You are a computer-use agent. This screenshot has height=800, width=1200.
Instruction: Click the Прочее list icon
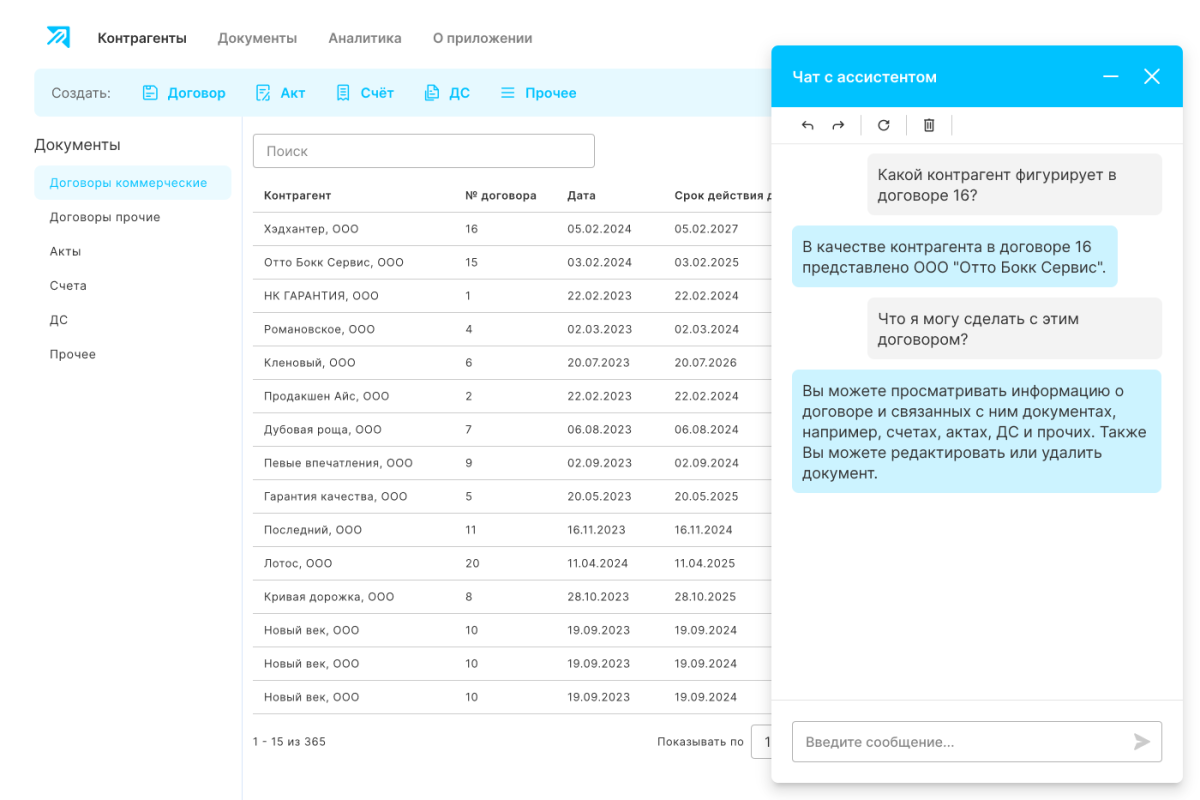tap(508, 93)
